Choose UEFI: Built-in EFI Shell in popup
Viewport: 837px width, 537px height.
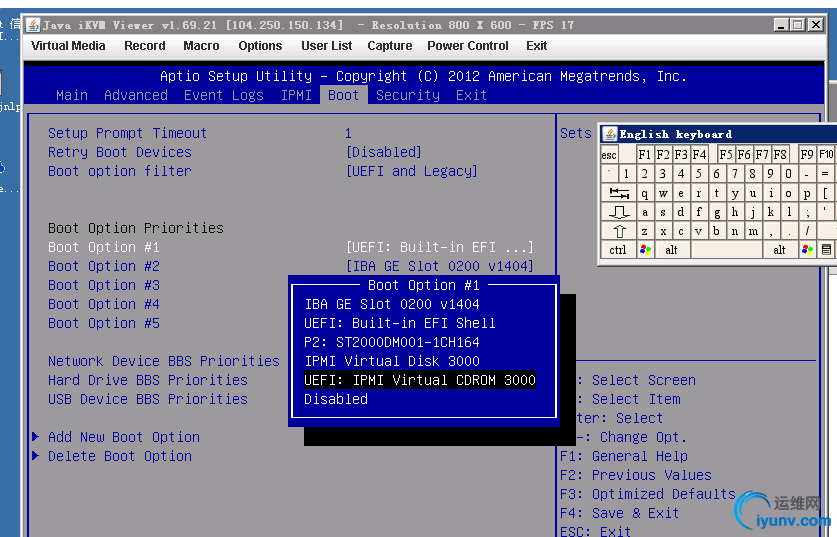pyautogui.click(x=400, y=323)
